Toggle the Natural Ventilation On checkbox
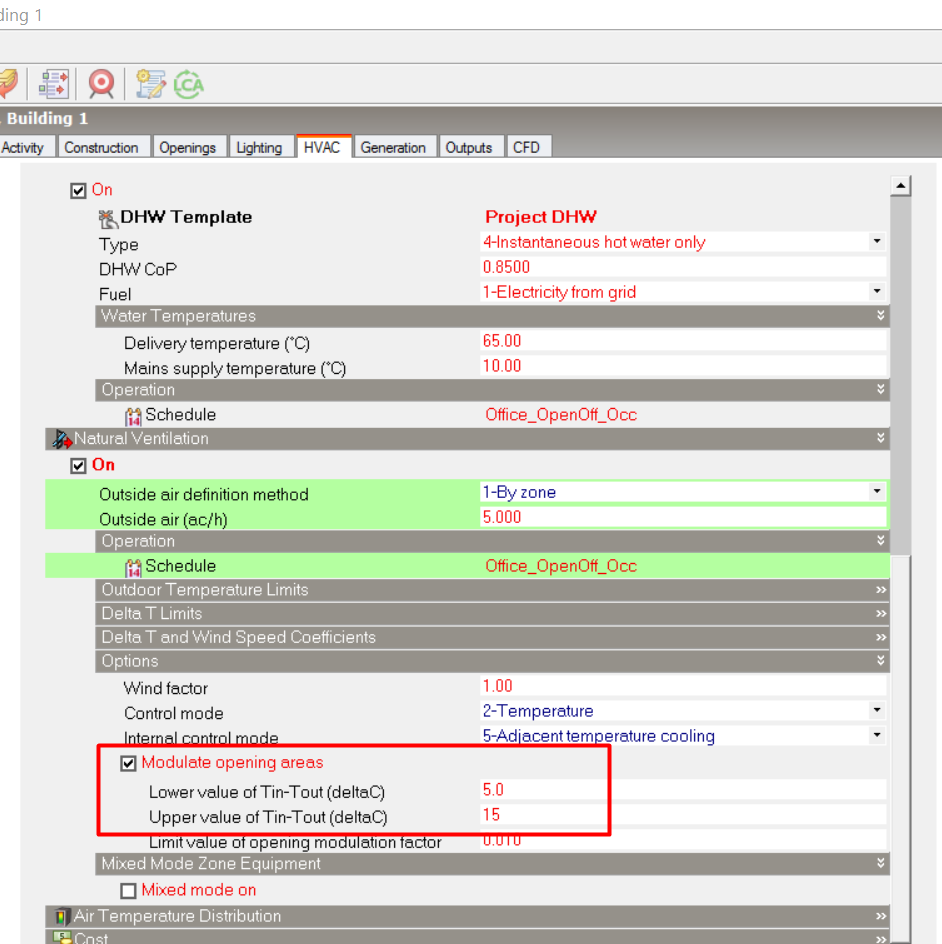The height and width of the screenshot is (944, 942). pyautogui.click(x=78, y=466)
